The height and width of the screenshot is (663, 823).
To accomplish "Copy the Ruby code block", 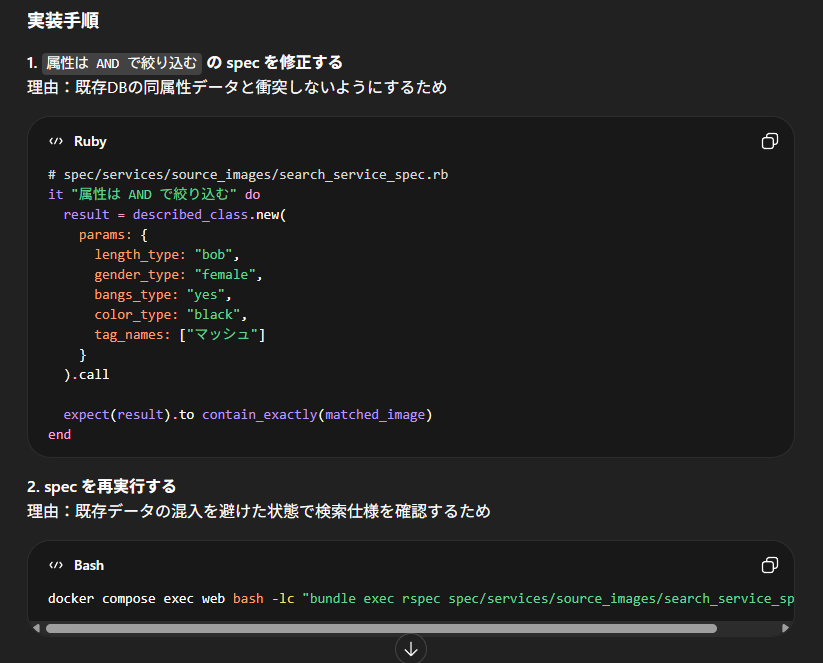I will click(x=769, y=141).
